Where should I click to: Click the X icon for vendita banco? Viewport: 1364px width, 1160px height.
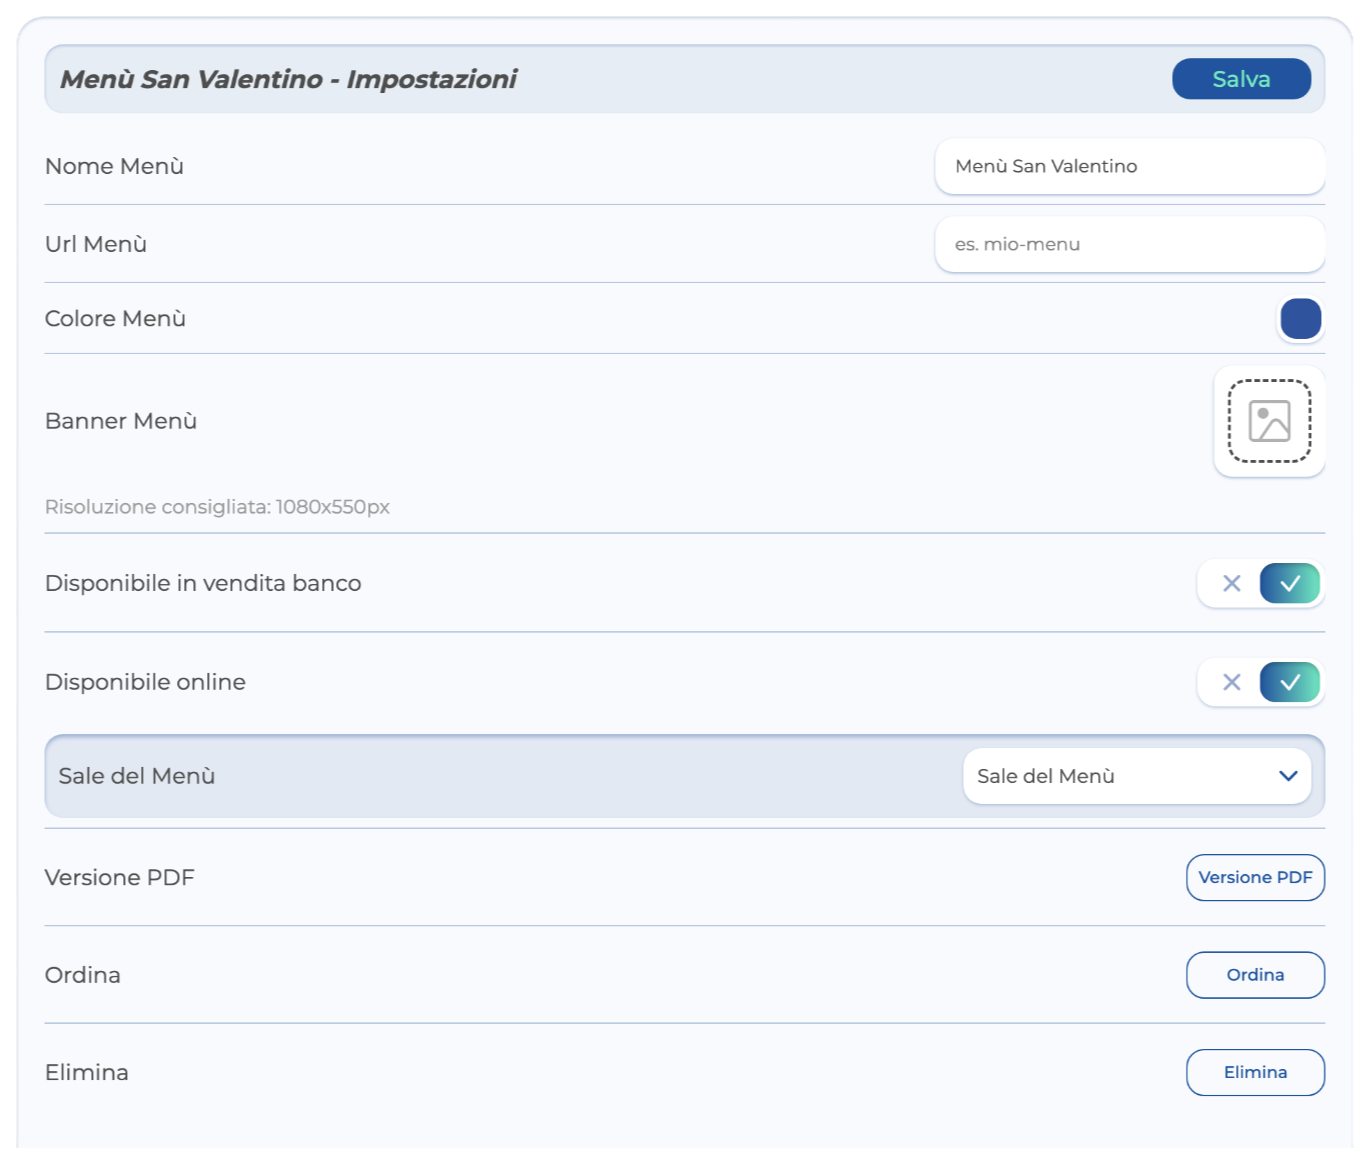tap(1231, 583)
